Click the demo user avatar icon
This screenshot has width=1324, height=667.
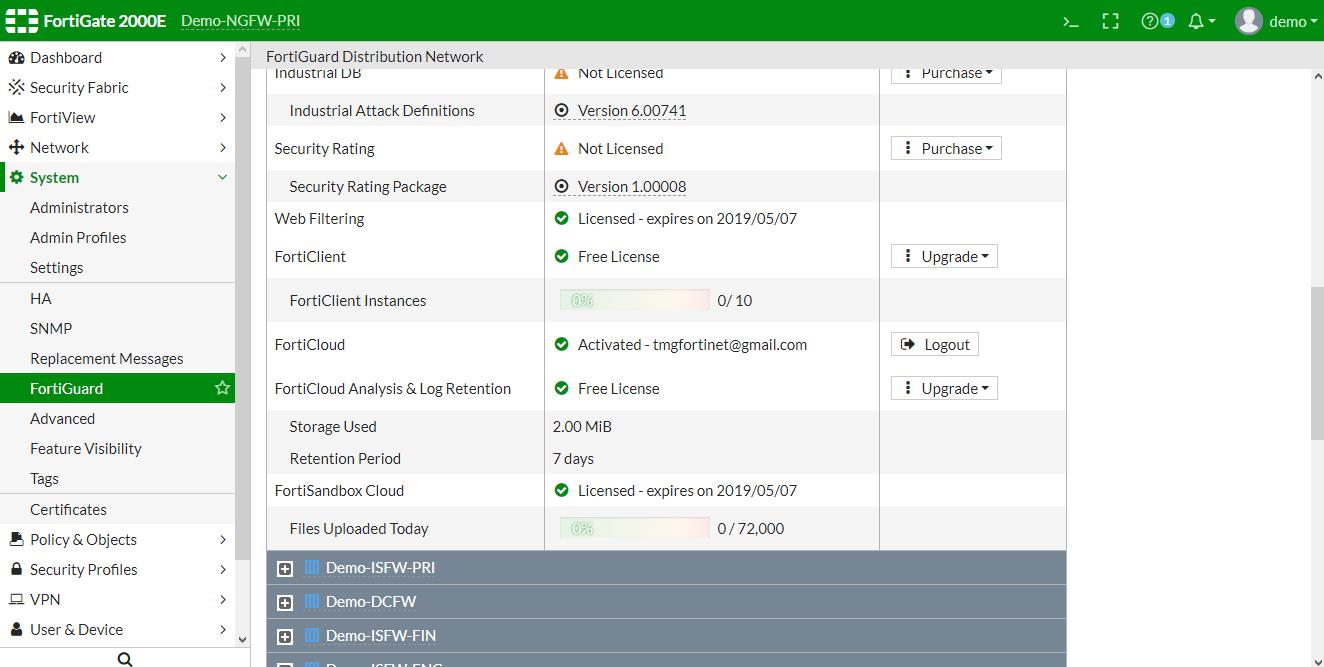(x=1249, y=21)
